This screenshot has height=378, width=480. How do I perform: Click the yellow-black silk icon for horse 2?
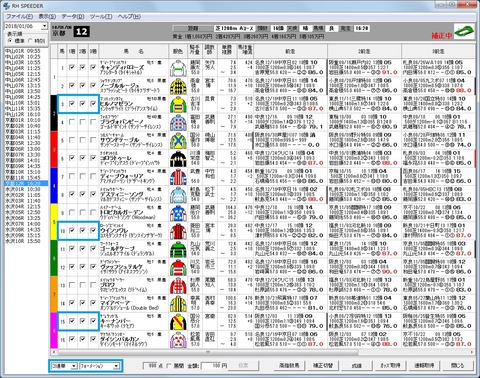178,86
